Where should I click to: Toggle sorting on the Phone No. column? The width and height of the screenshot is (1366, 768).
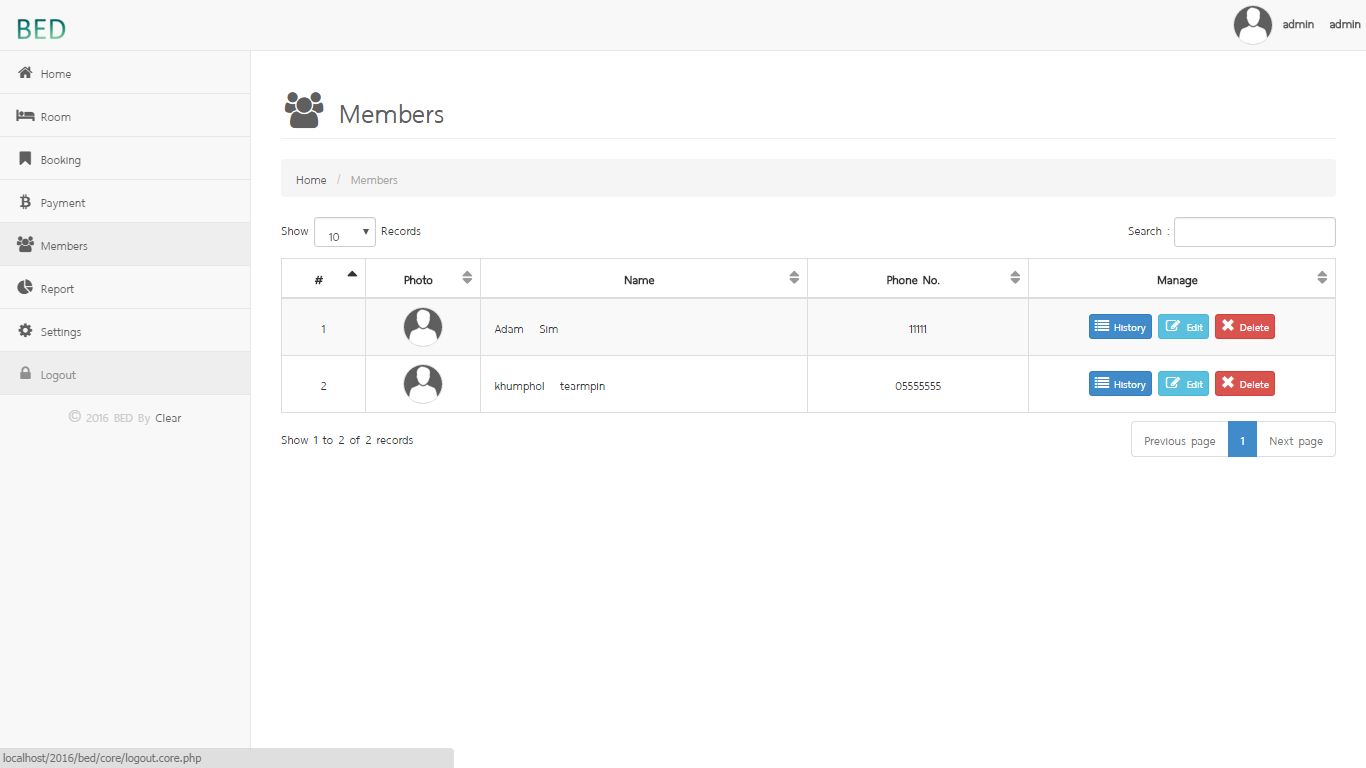pos(1015,279)
